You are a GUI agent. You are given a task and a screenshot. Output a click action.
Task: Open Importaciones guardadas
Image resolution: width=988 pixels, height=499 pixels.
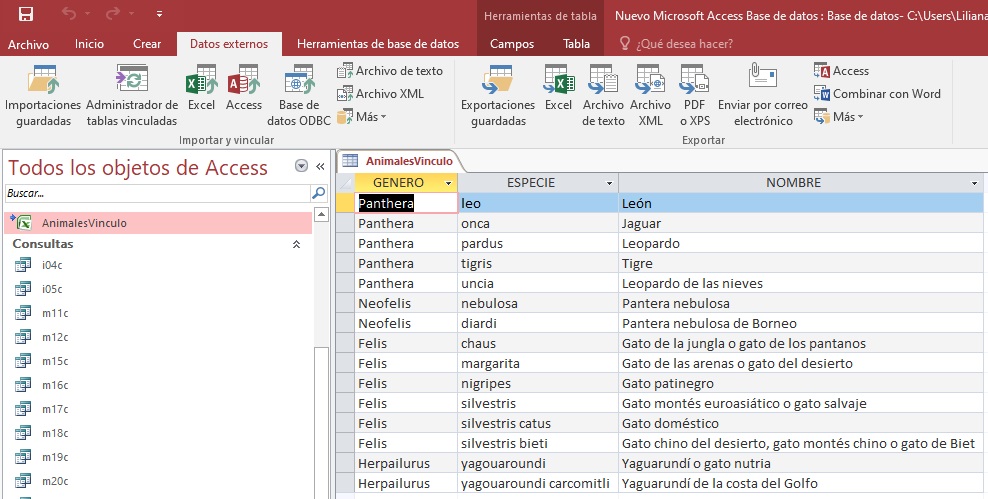(43, 96)
